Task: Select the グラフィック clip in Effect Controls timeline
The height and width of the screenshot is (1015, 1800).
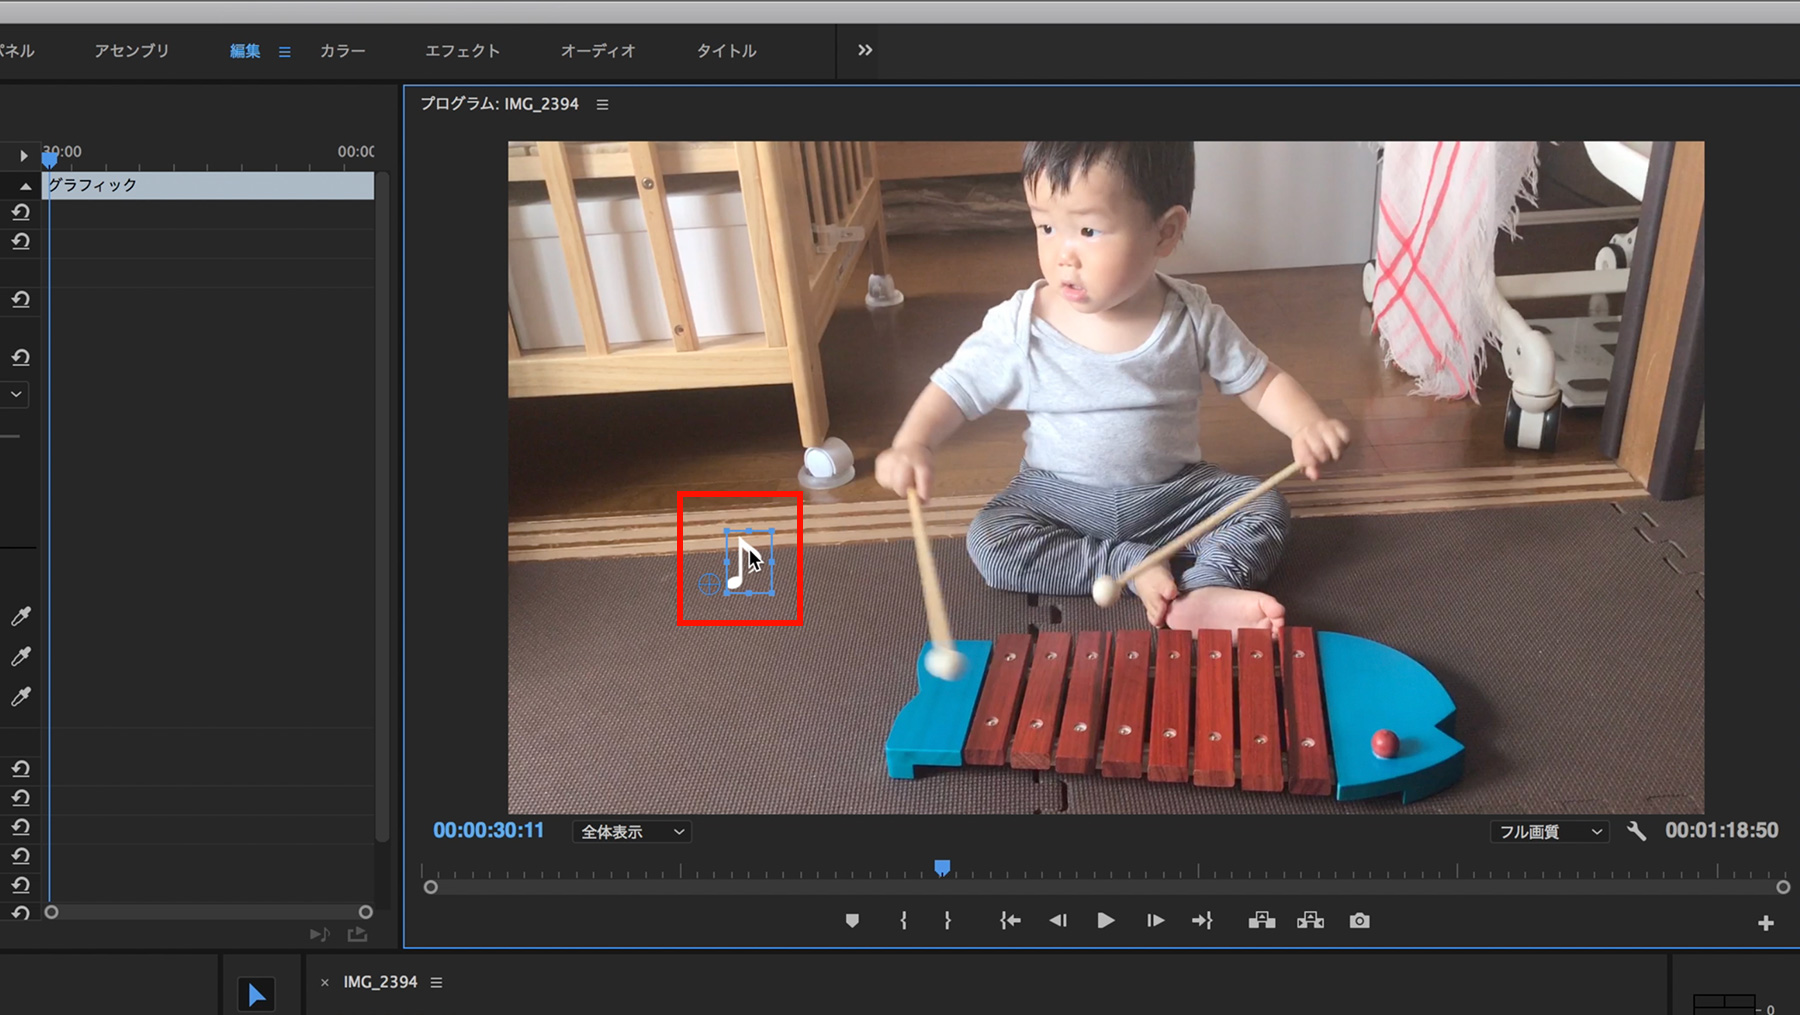Action: (209, 185)
